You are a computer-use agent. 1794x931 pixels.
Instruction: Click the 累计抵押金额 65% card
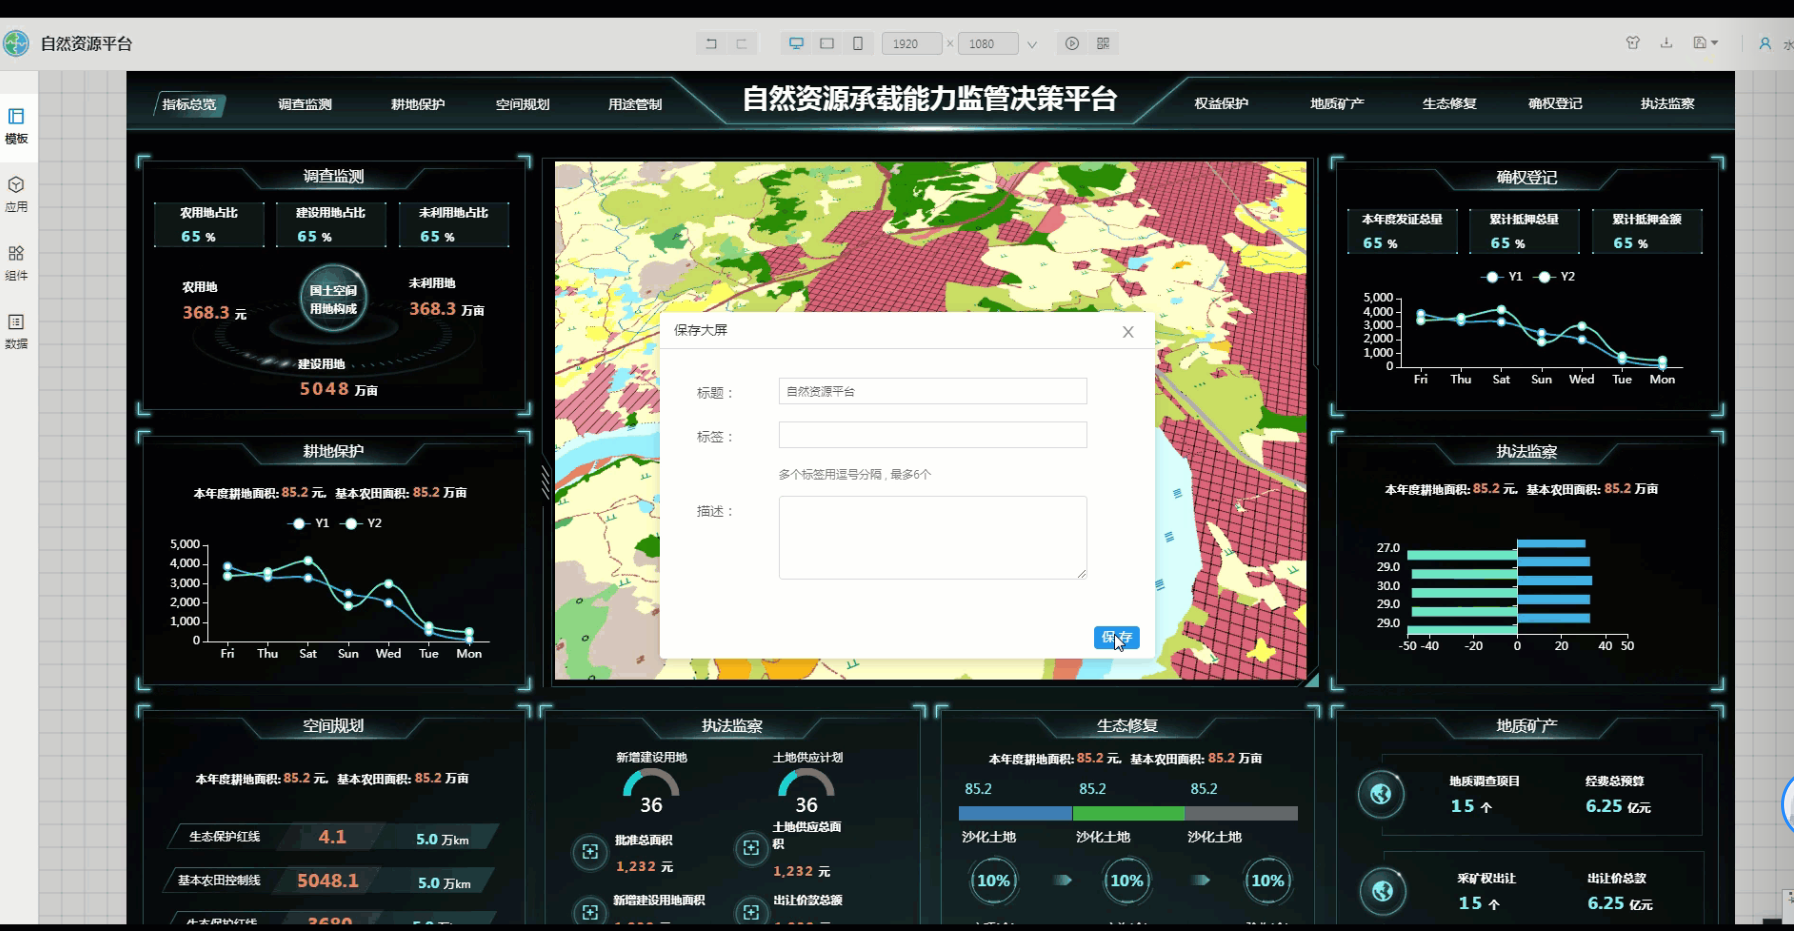point(1647,231)
